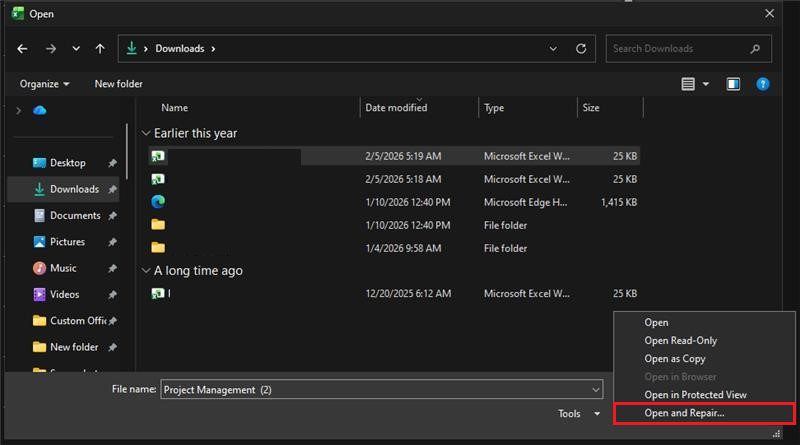Screen dimensions: 800x445
Task: Open the address bar history dropdown
Action: click(553, 49)
